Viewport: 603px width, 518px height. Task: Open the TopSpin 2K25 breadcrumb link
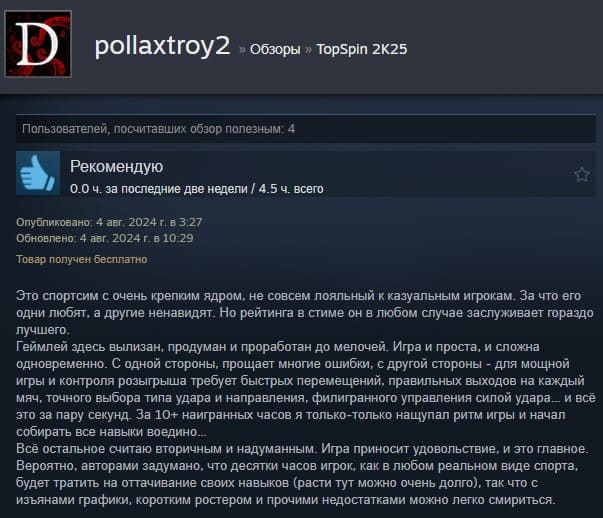tap(361, 49)
